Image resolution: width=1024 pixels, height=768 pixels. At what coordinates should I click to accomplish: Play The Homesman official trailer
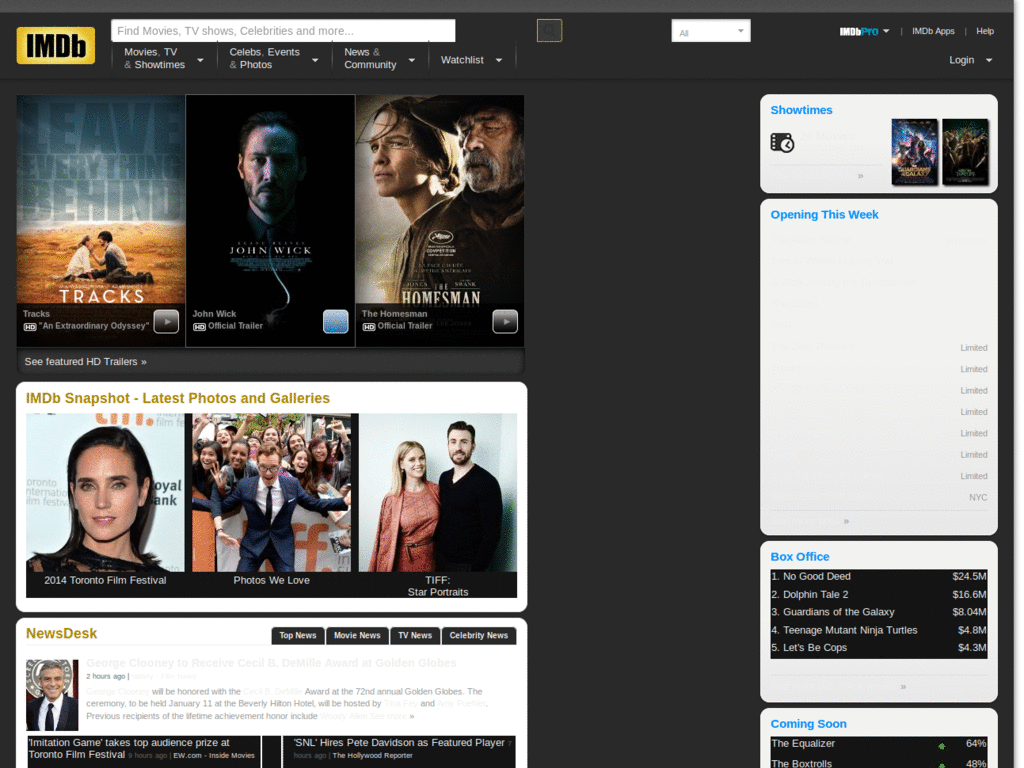(x=505, y=321)
